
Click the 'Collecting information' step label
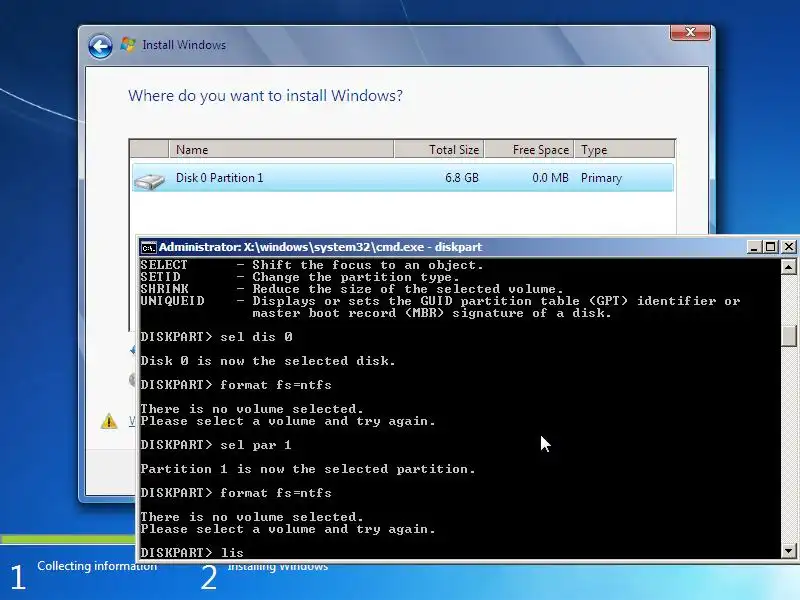(x=97, y=566)
